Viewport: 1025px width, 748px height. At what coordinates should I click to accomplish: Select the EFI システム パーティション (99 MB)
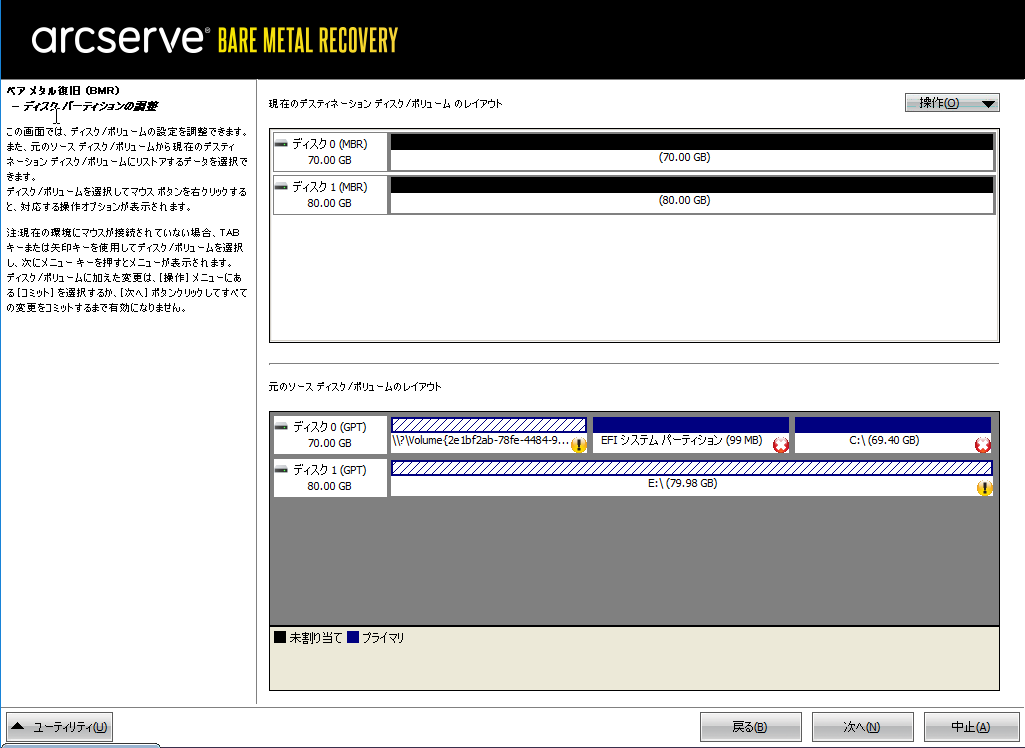690,435
